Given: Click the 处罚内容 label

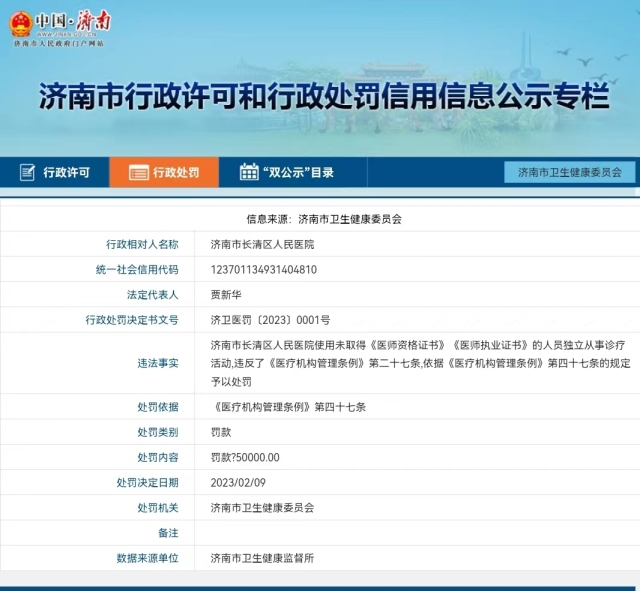Looking at the screenshot, I should pos(158,458).
